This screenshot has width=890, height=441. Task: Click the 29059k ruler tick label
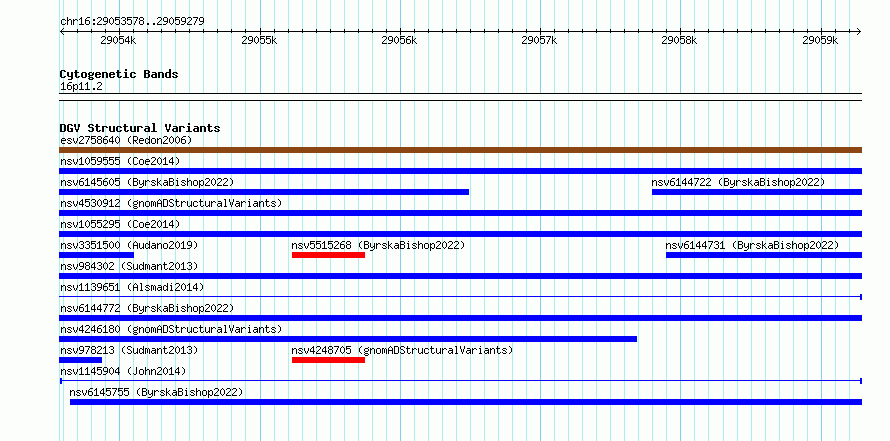tap(820, 41)
